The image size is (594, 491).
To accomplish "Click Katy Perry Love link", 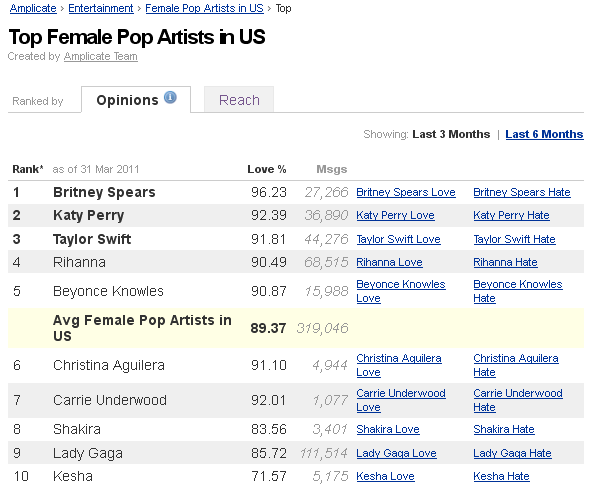I will pyautogui.click(x=395, y=215).
